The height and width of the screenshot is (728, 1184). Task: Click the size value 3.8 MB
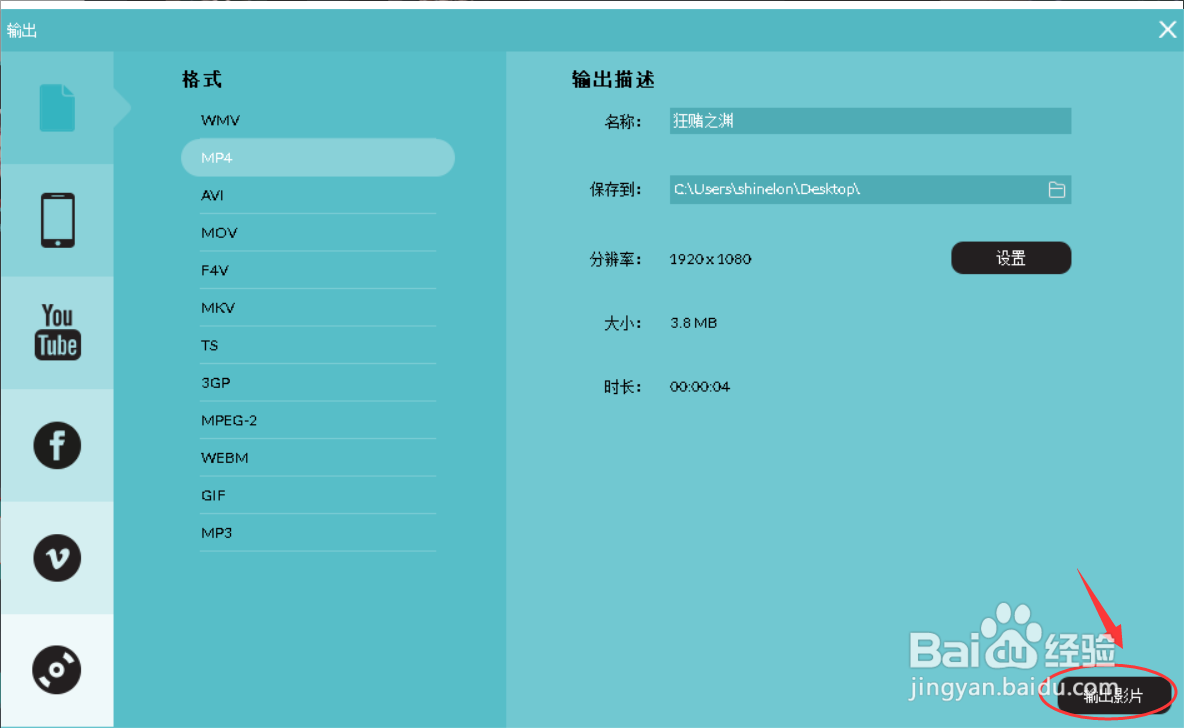(693, 323)
